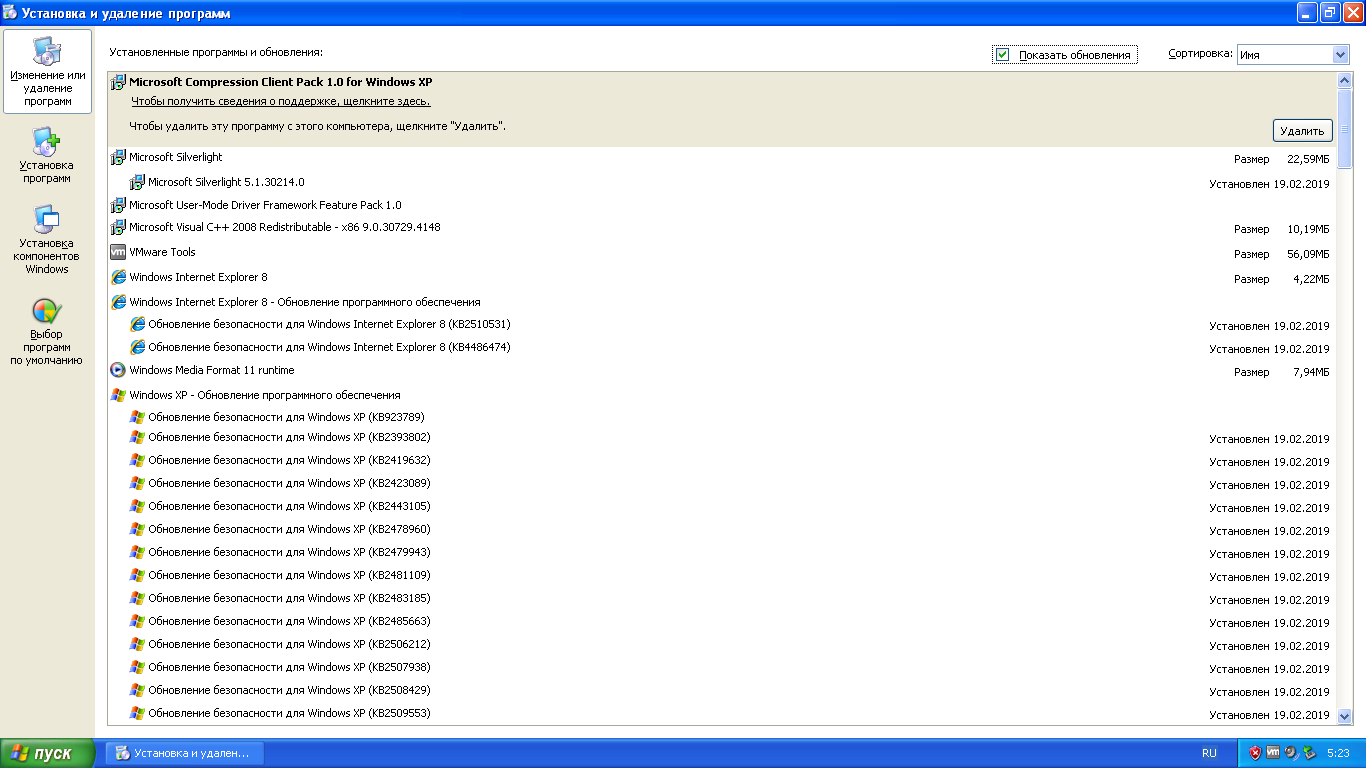Click the installer icon next to Microsoft Silverlight
This screenshot has width=1366, height=768.
[118, 157]
